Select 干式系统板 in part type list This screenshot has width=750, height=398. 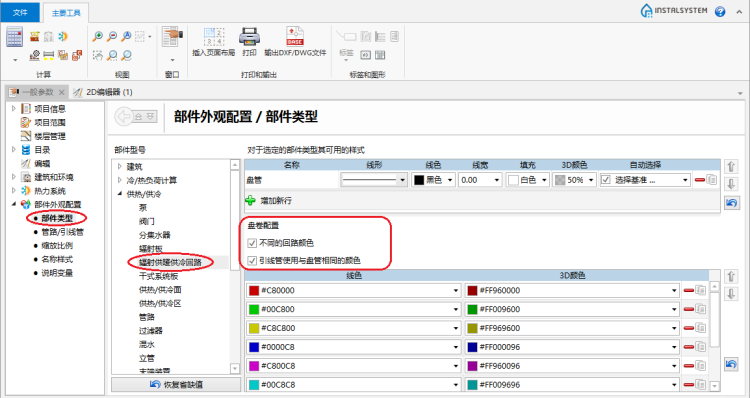tap(158, 276)
